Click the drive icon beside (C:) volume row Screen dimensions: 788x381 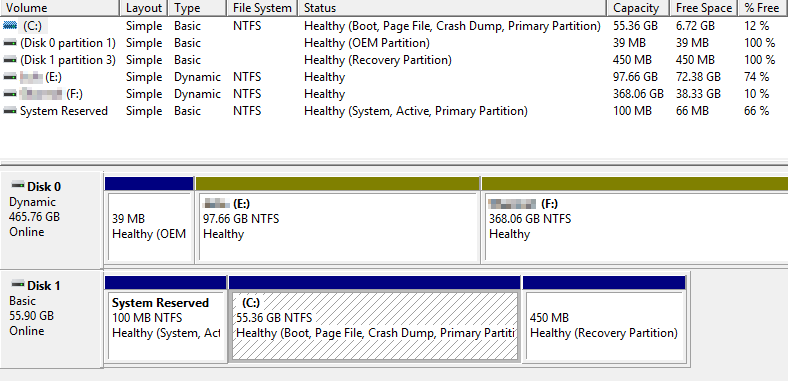coord(10,26)
